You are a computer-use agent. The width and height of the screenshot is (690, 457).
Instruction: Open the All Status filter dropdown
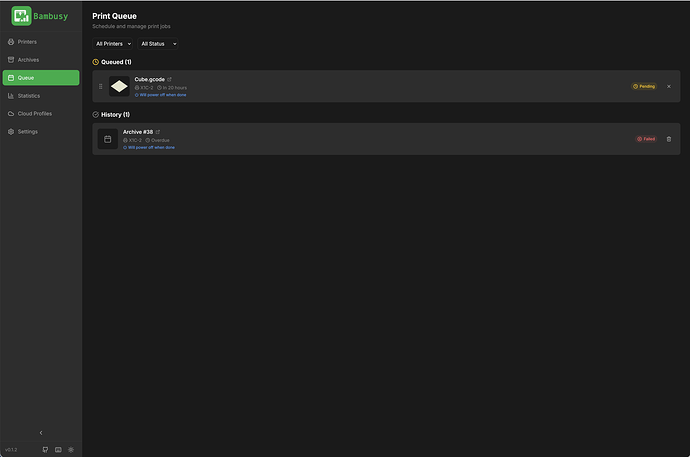coord(158,44)
